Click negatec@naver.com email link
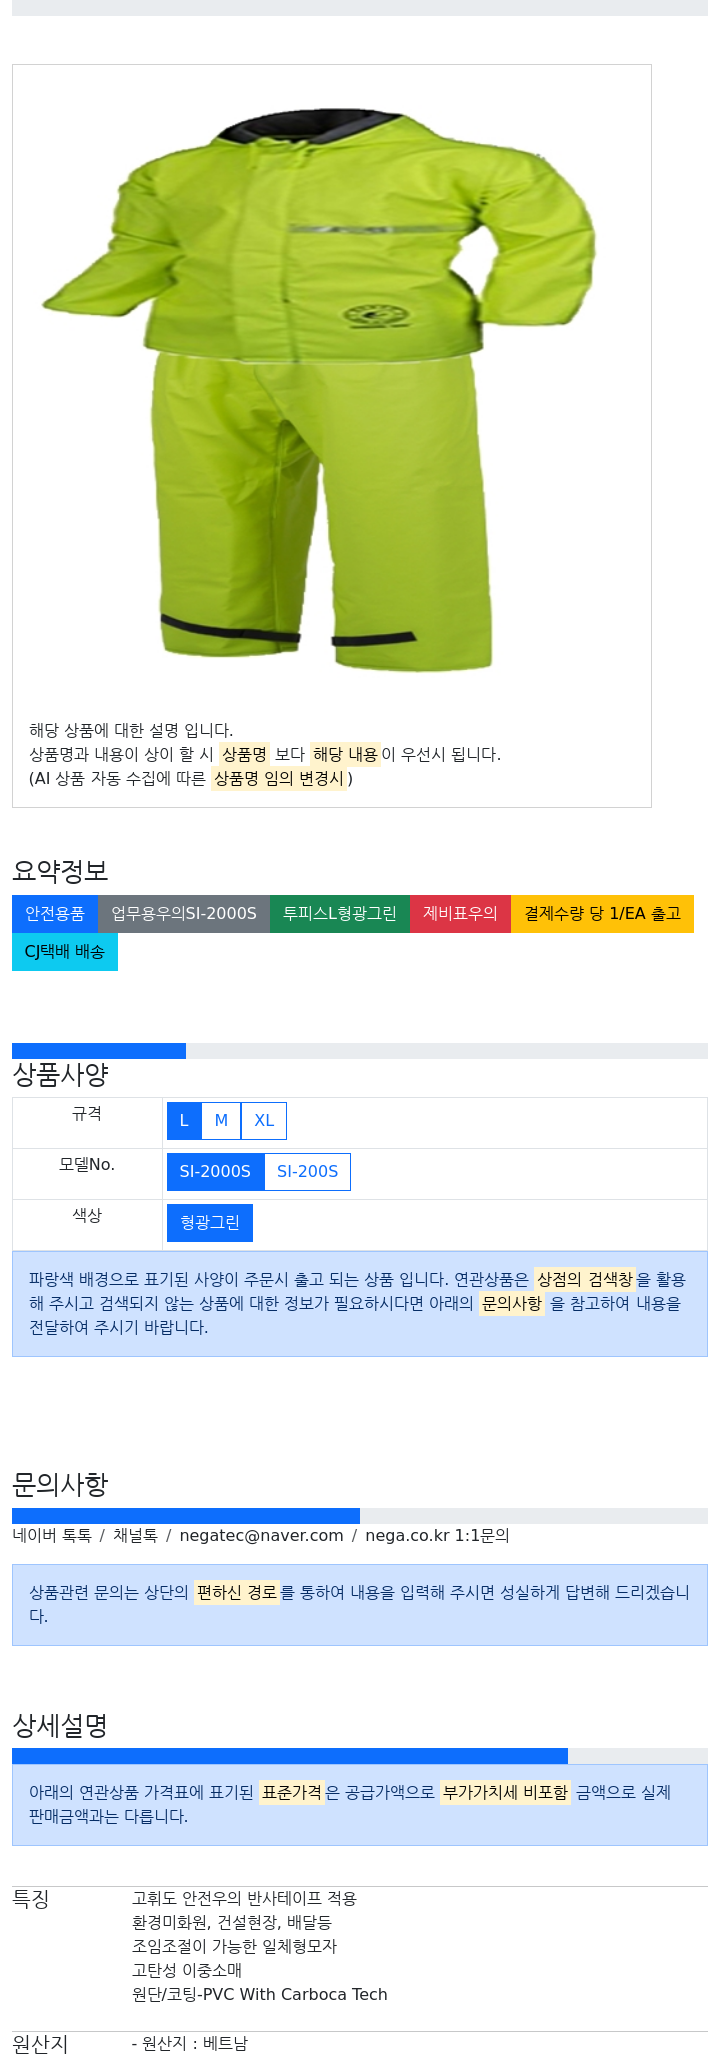The width and height of the screenshot is (720, 2064). (x=261, y=1535)
